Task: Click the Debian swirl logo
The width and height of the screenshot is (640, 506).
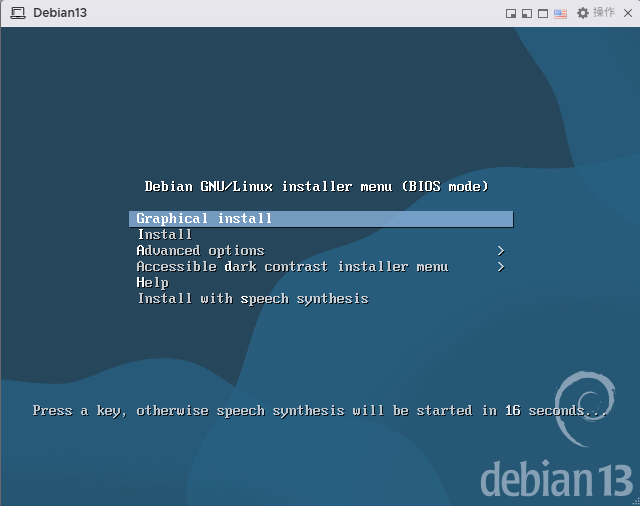Action: click(x=584, y=405)
